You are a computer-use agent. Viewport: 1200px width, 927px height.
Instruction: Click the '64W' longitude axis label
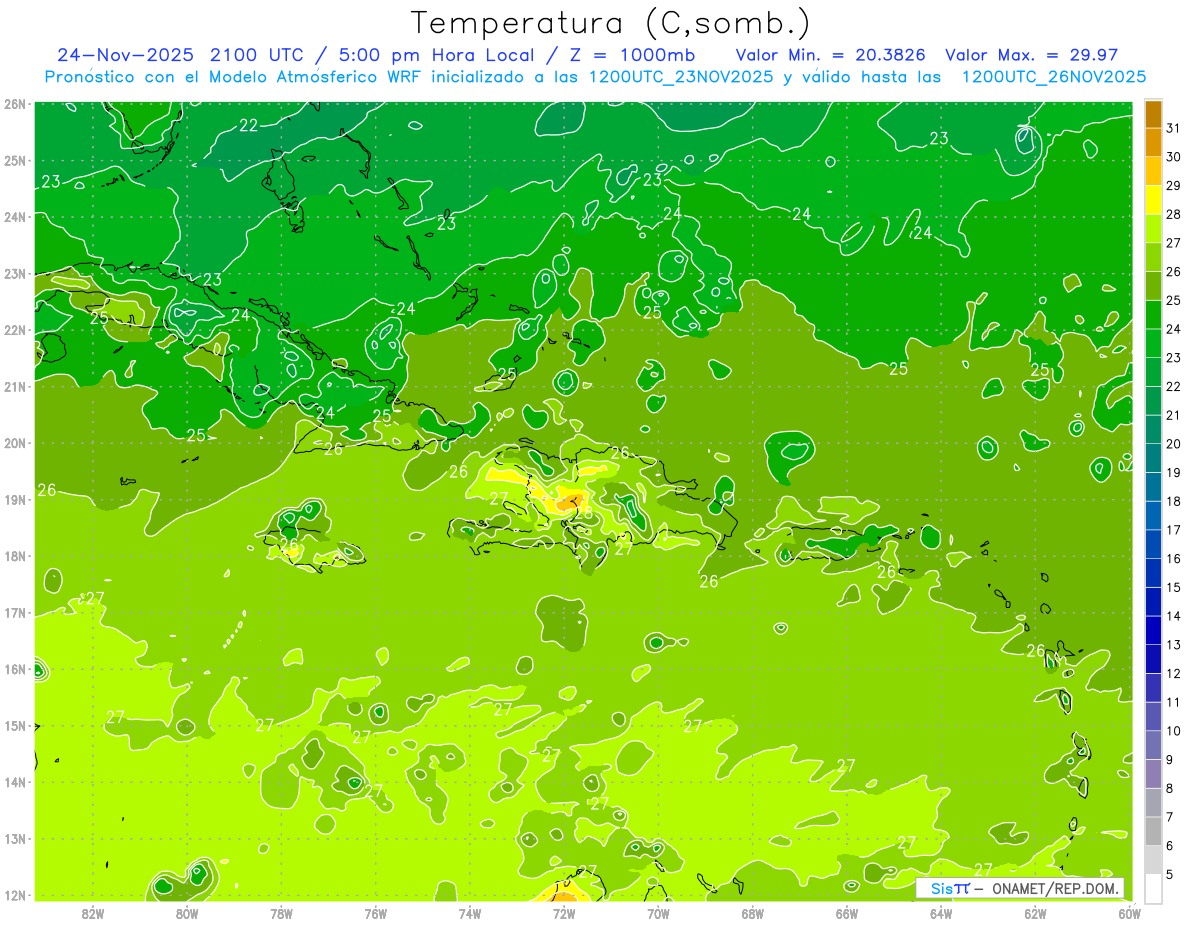coord(941,912)
